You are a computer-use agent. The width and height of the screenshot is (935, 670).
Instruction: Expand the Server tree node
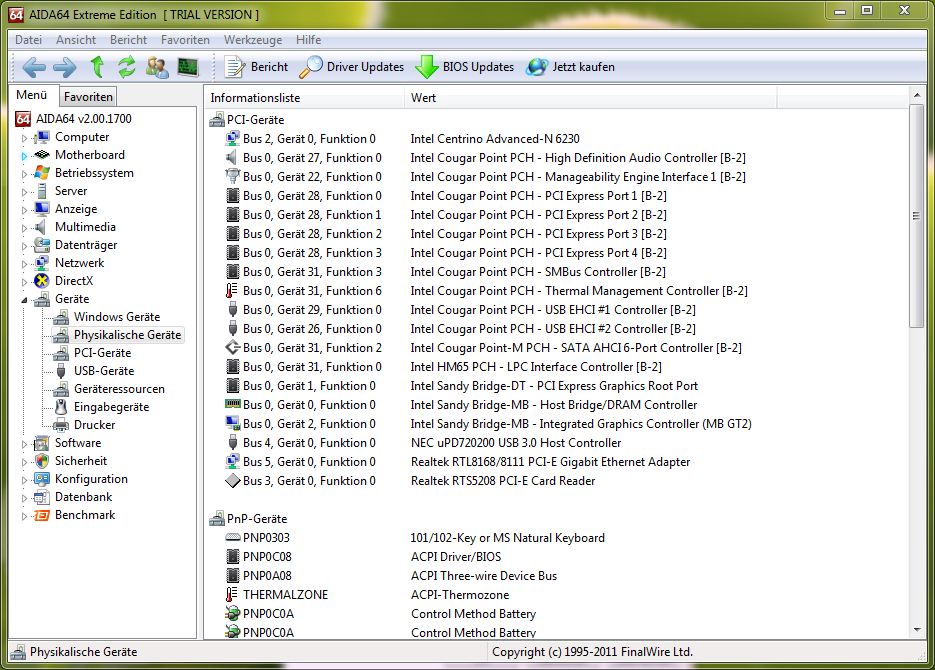click(24, 192)
